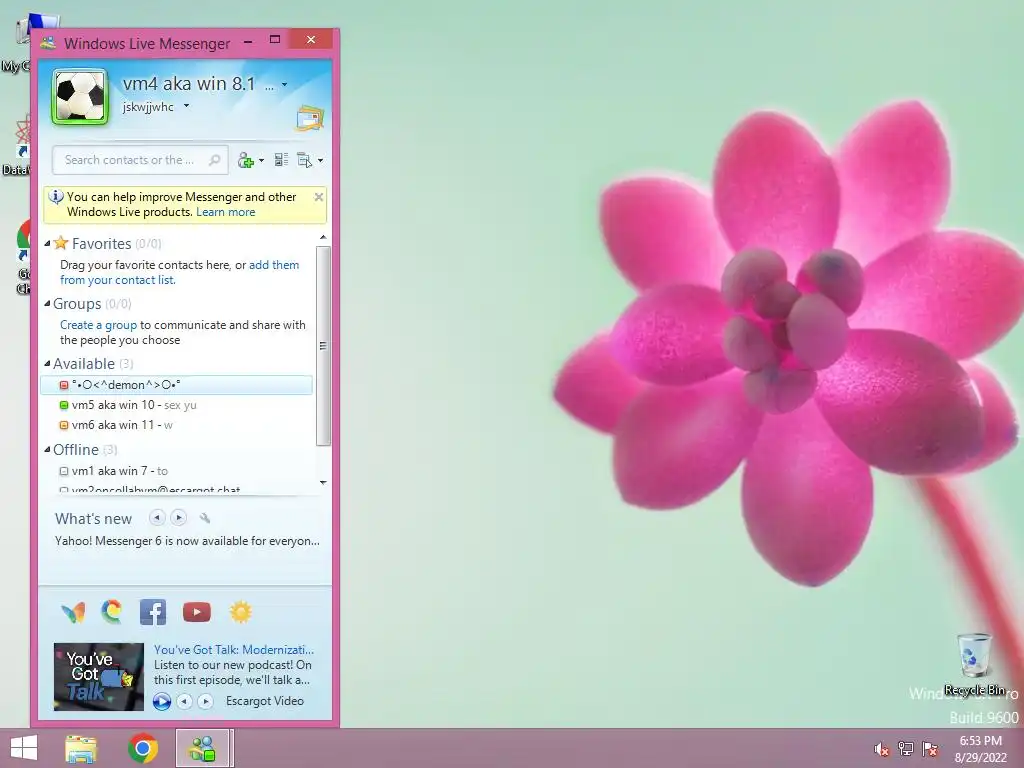This screenshot has width=1024, height=768.
Task: Open the You've Got Talk: Modernizati... link
Action: 234,650
